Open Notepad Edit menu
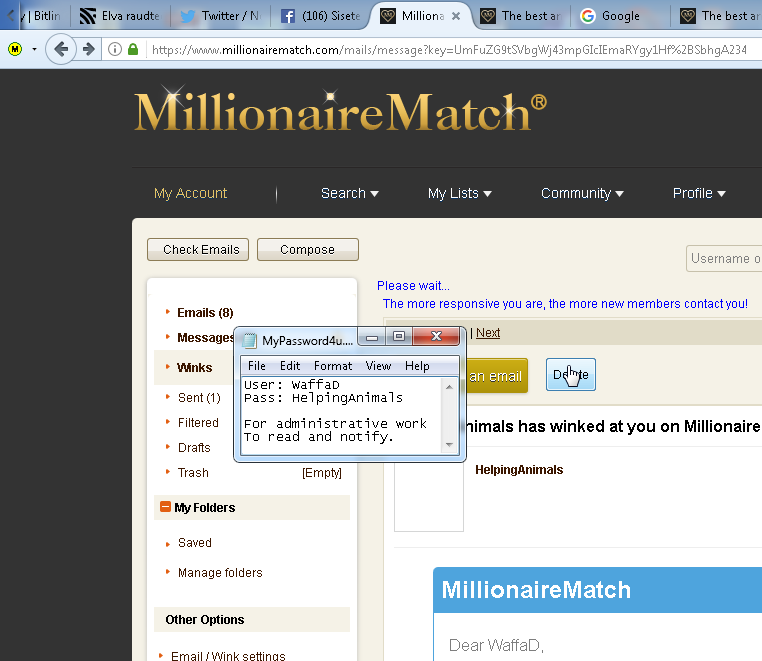The image size is (762, 661). point(290,365)
